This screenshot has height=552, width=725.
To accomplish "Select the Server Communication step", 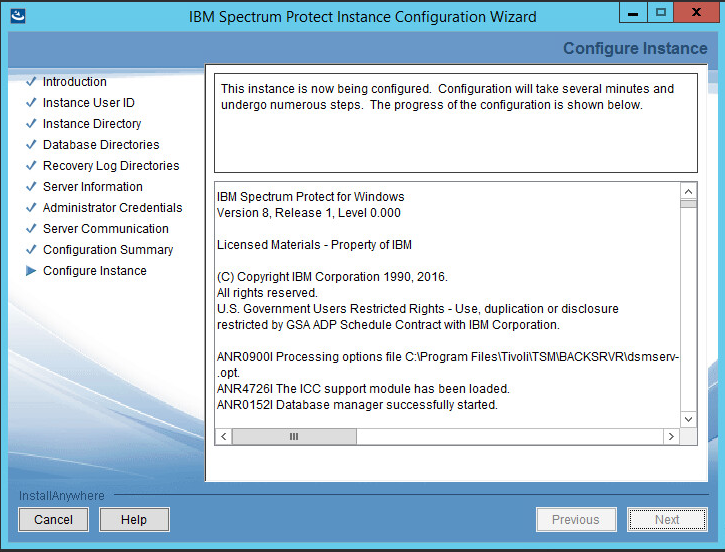I will click(x=105, y=229).
